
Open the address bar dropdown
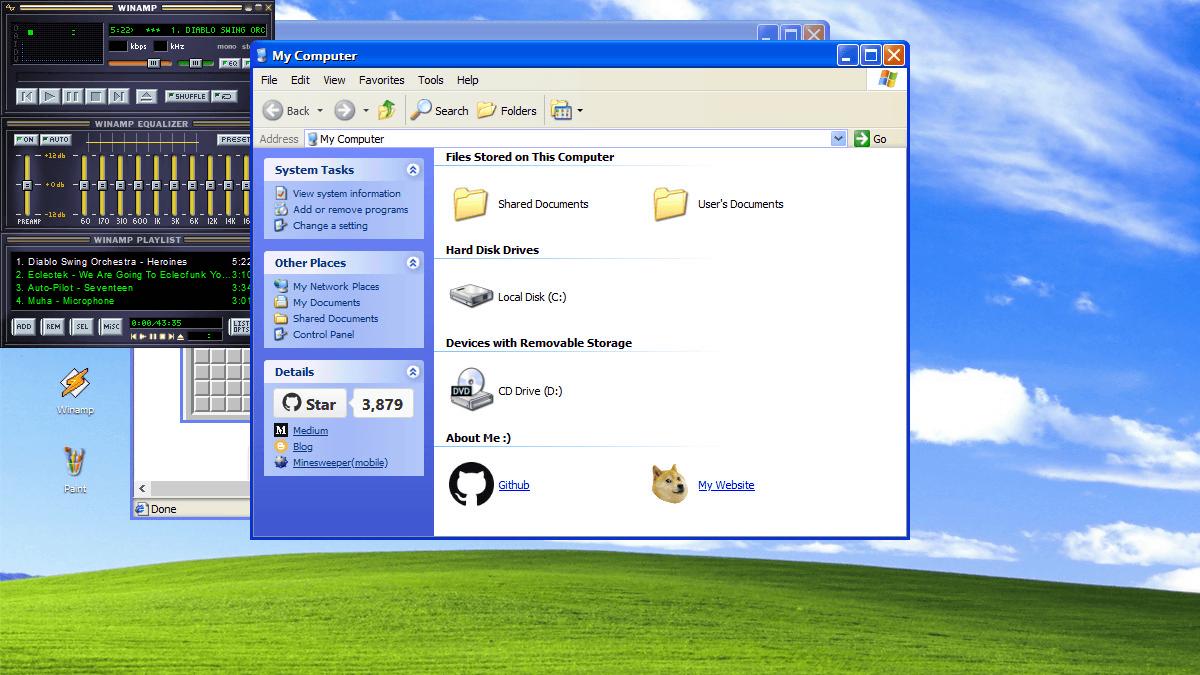coord(838,139)
